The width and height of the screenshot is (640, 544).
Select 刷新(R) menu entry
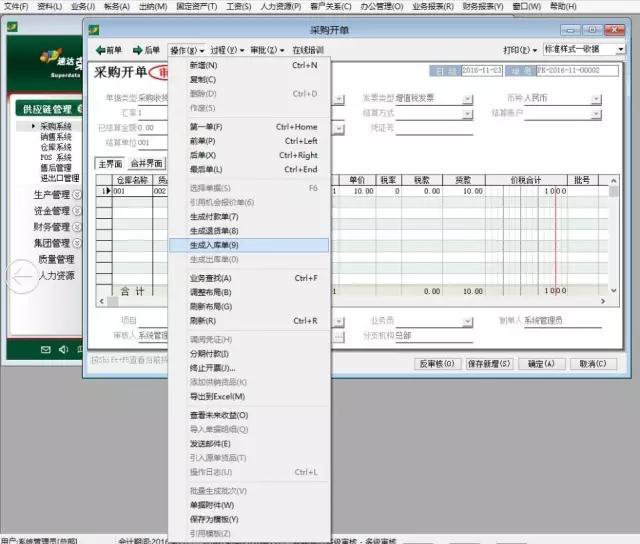click(x=249, y=321)
